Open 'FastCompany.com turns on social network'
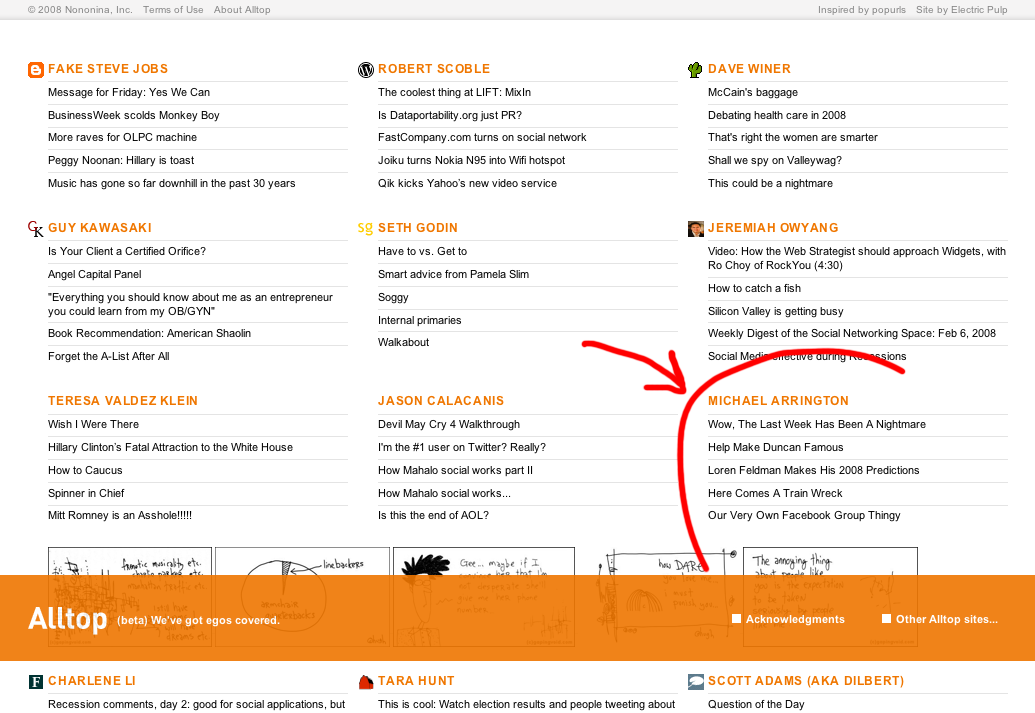The image size is (1035, 713). [482, 137]
